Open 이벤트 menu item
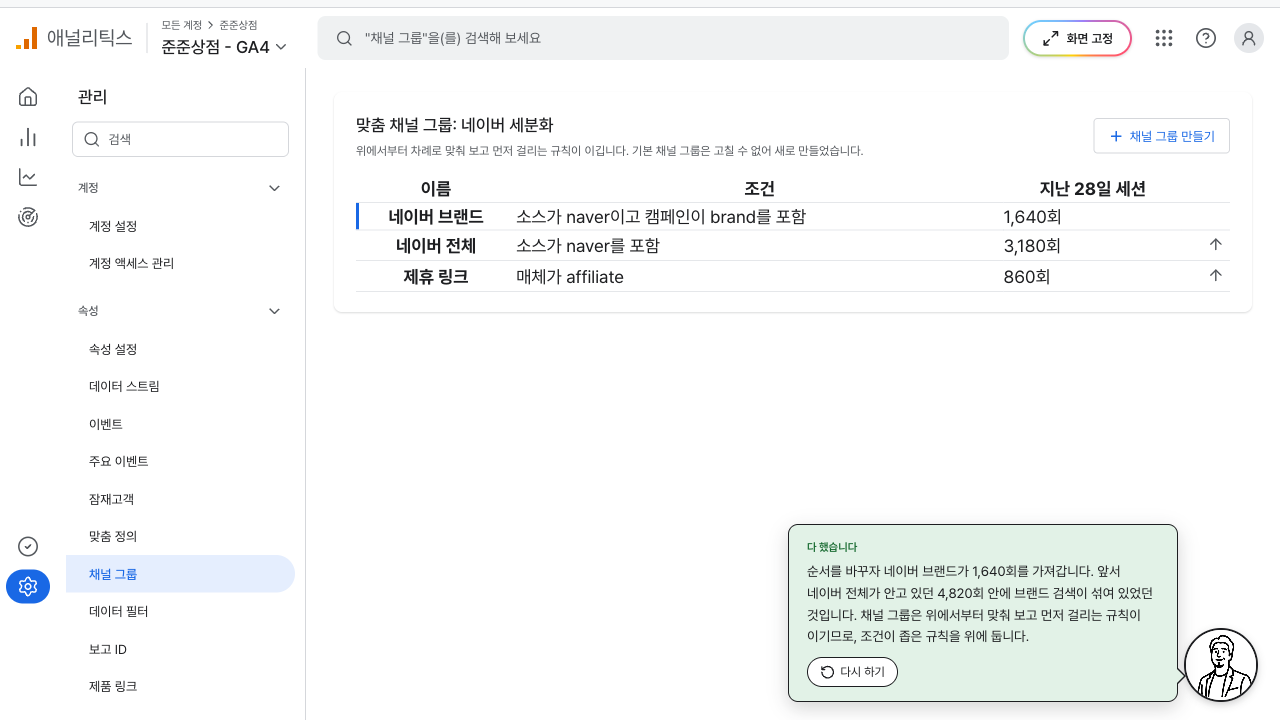This screenshot has height=720, width=1280. pyautogui.click(x=180, y=424)
